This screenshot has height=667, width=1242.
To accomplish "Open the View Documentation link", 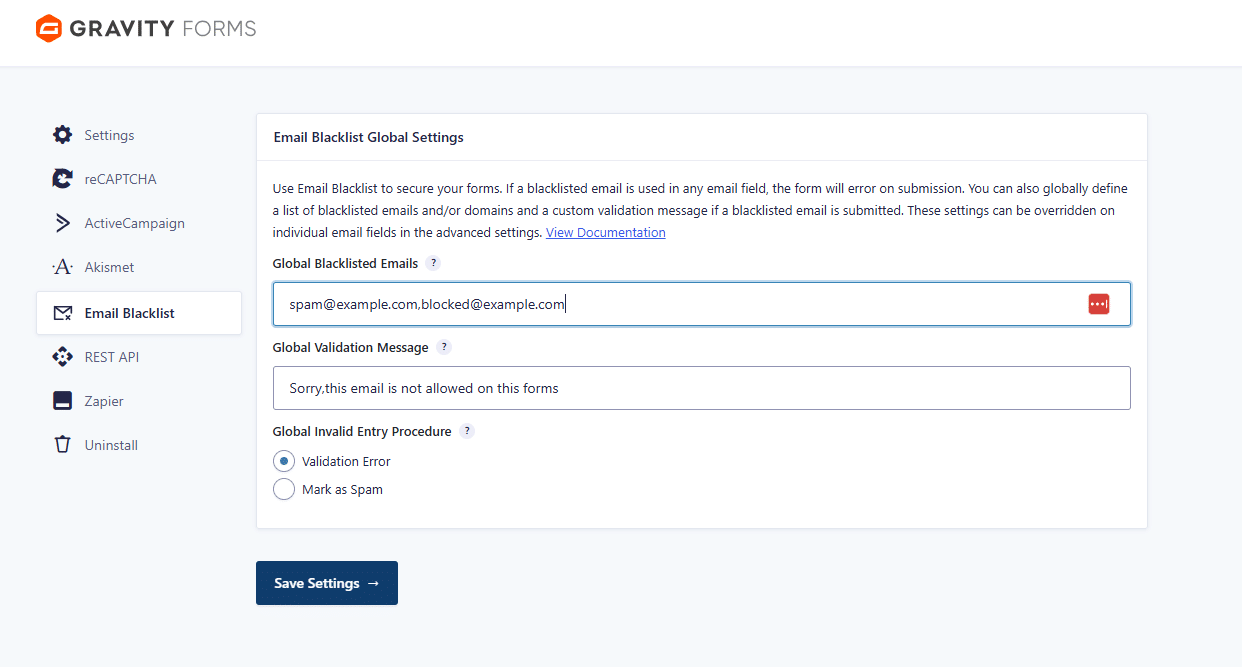I will click(x=605, y=232).
